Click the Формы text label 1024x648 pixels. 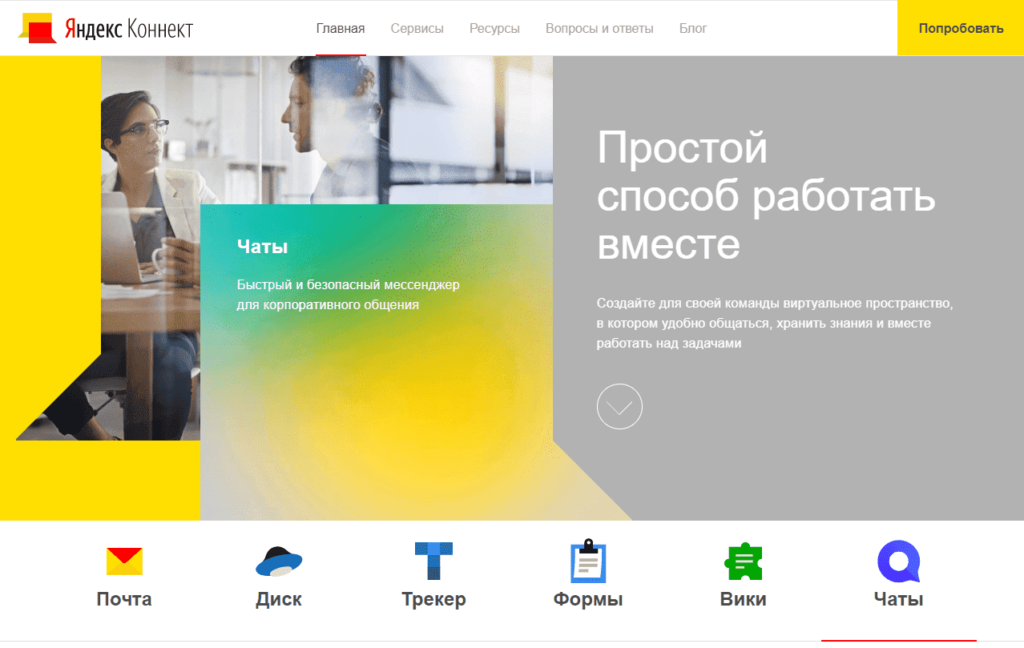point(588,600)
